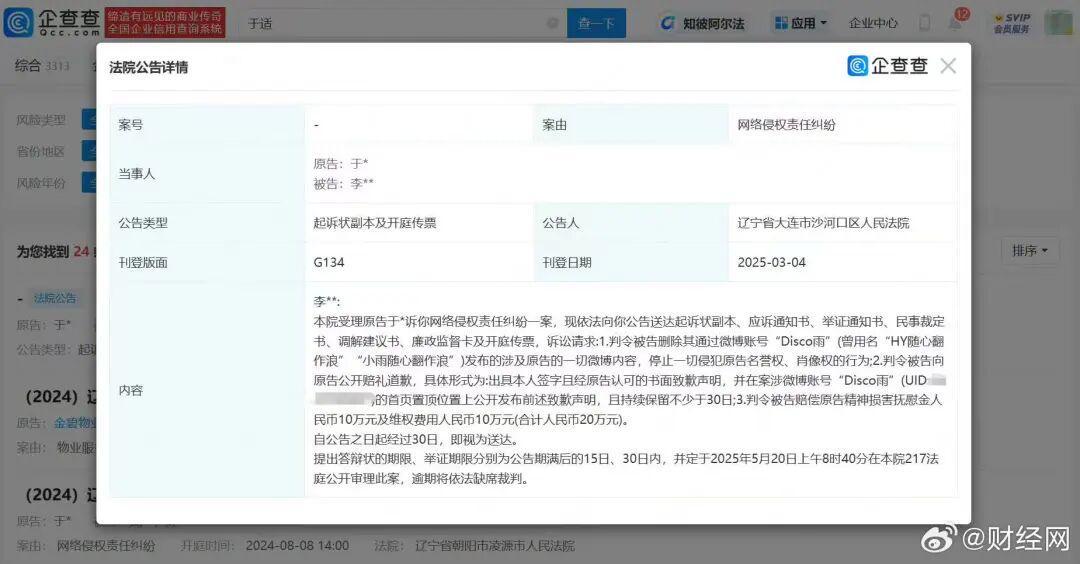Click the 法院公告 tag in background list
1080x564 pixels.
click(55, 298)
